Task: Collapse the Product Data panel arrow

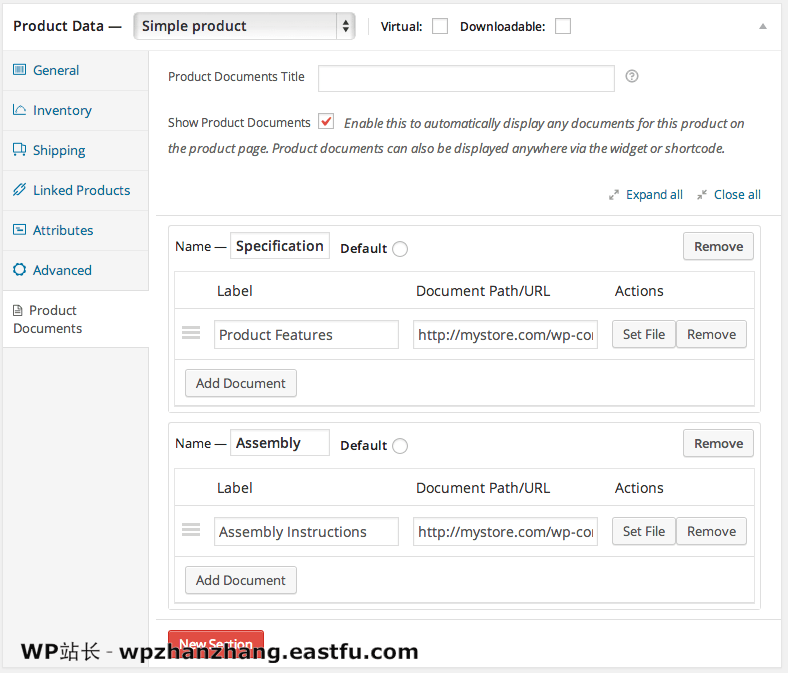Action: pos(763,26)
